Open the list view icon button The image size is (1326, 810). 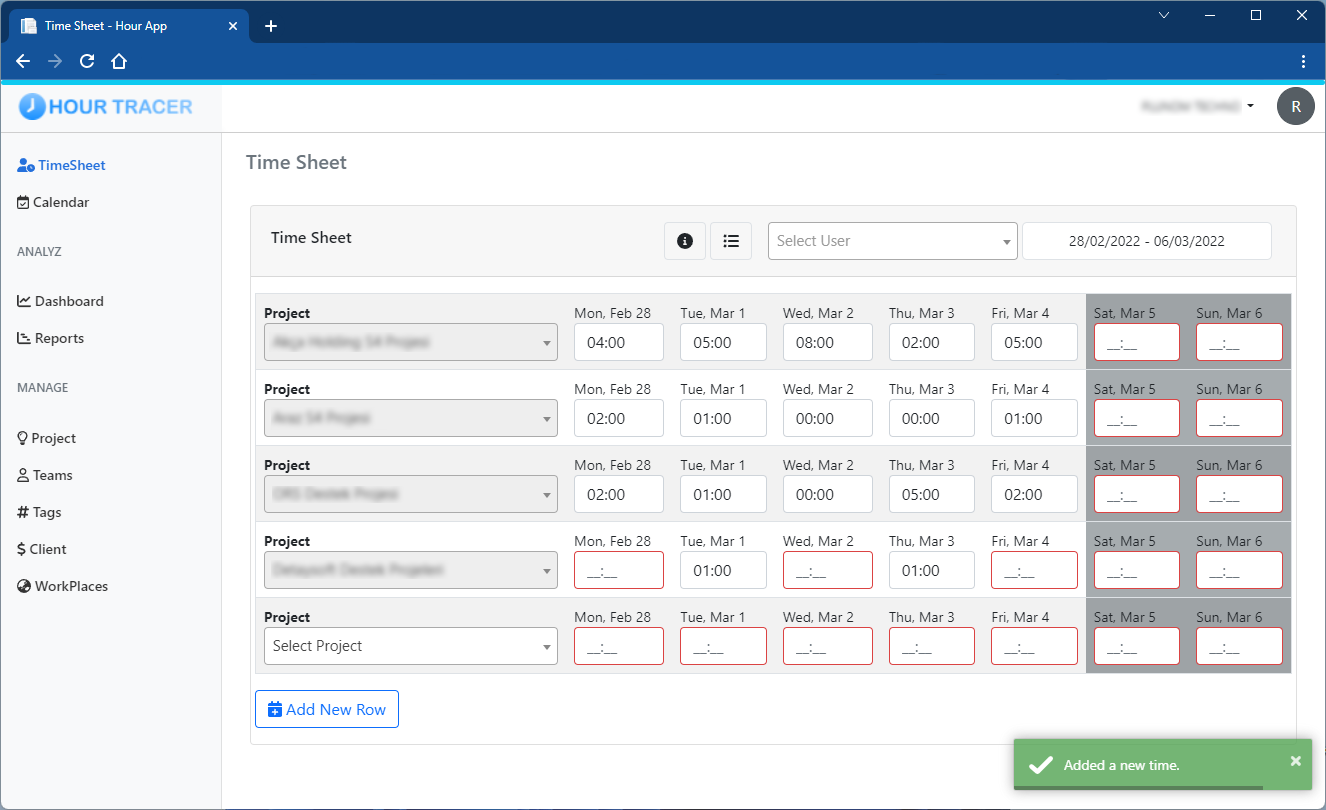click(x=731, y=241)
